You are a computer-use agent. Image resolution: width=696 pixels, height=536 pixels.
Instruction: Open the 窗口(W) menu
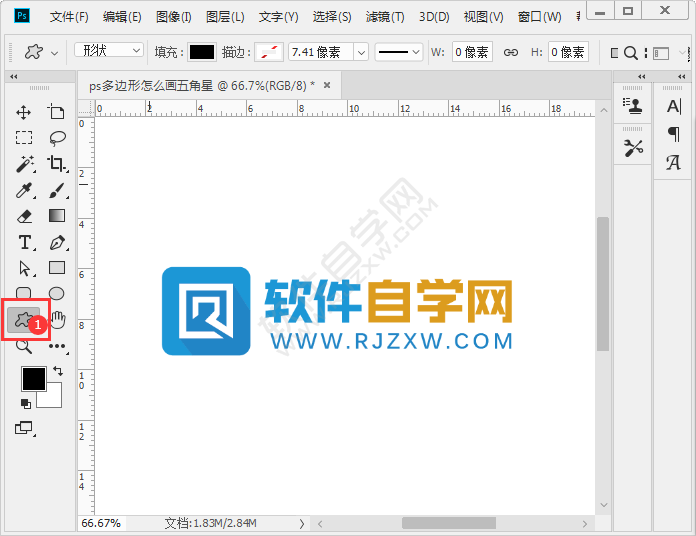point(539,17)
